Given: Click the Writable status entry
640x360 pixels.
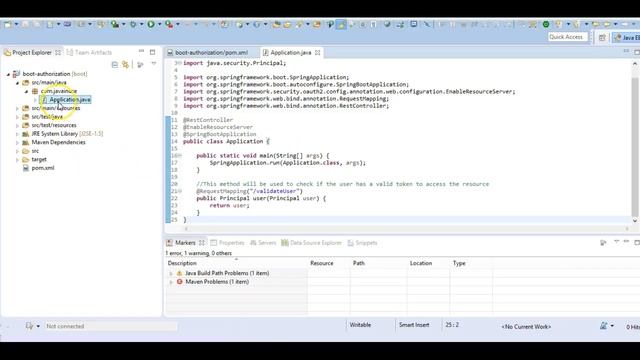Looking at the screenshot, I should point(360,325).
